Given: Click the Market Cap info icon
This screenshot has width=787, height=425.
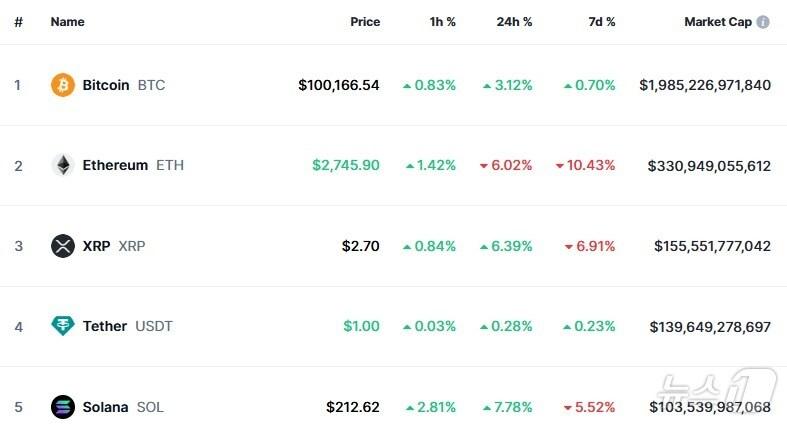Looking at the screenshot, I should click(763, 22).
